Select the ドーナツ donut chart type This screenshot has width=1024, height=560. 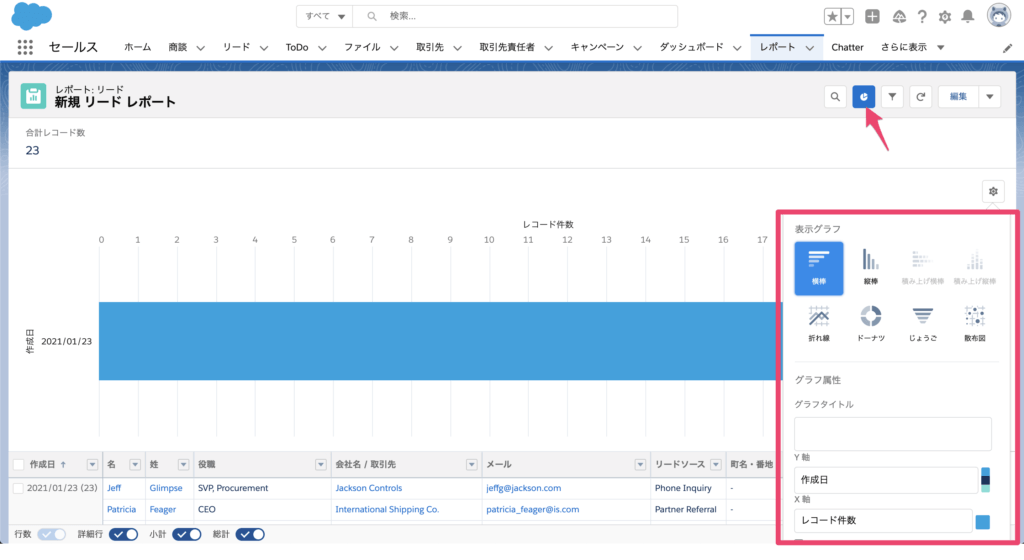[870, 324]
